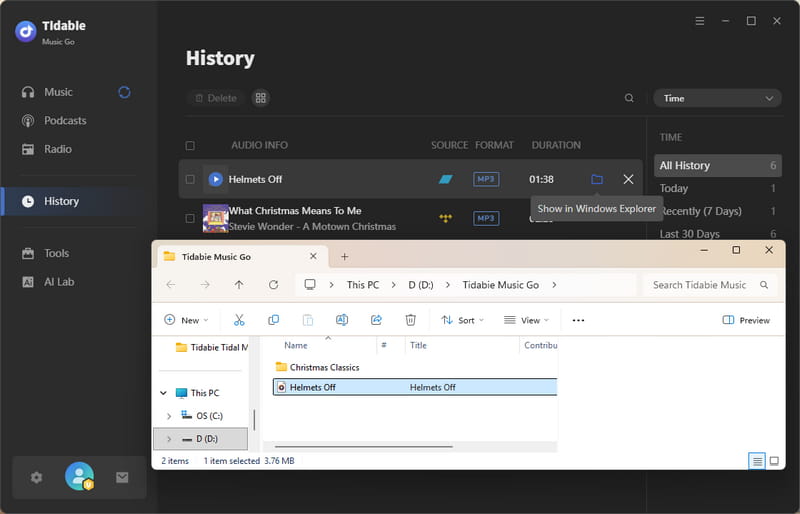Open Helmets Off in Windows Explorer folder icon
Viewport: 800px width, 514px height.
click(x=596, y=179)
